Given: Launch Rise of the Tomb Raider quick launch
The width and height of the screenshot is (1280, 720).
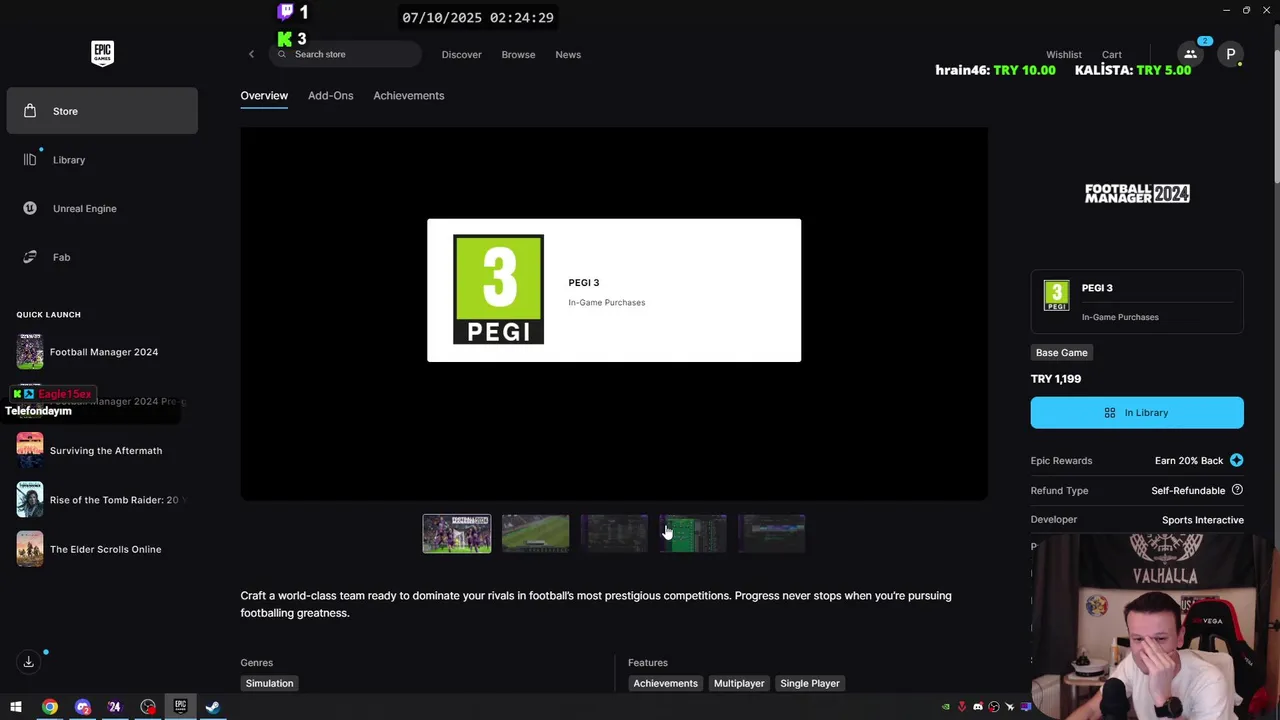Looking at the screenshot, I should (100, 500).
